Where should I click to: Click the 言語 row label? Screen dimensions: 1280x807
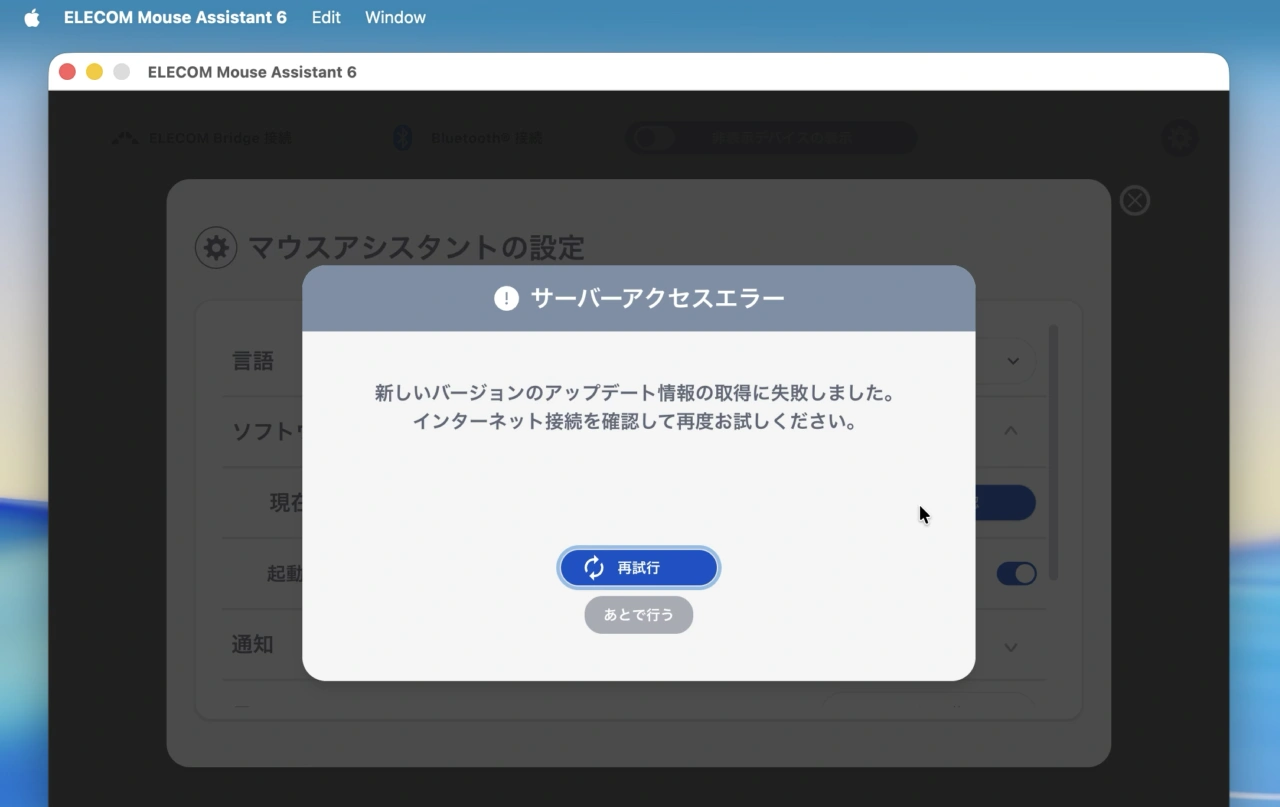(253, 361)
